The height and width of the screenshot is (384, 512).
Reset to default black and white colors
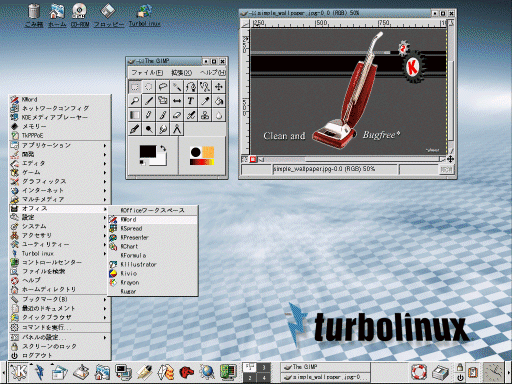(142, 163)
